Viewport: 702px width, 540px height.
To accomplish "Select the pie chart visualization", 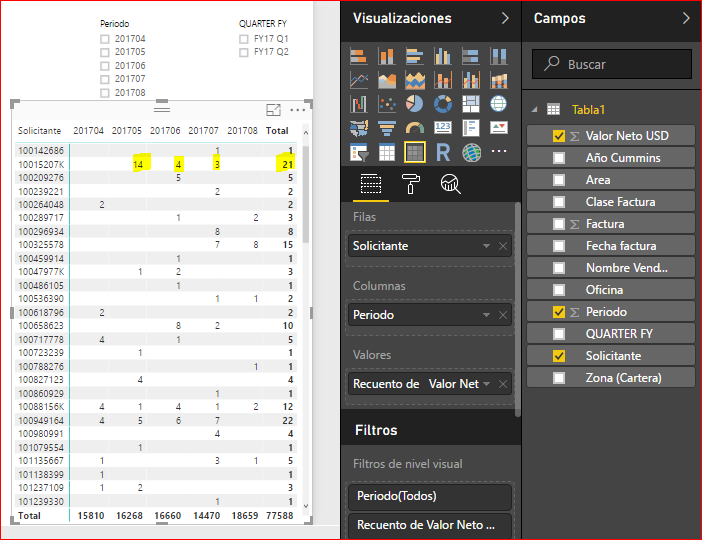I will 415,104.
